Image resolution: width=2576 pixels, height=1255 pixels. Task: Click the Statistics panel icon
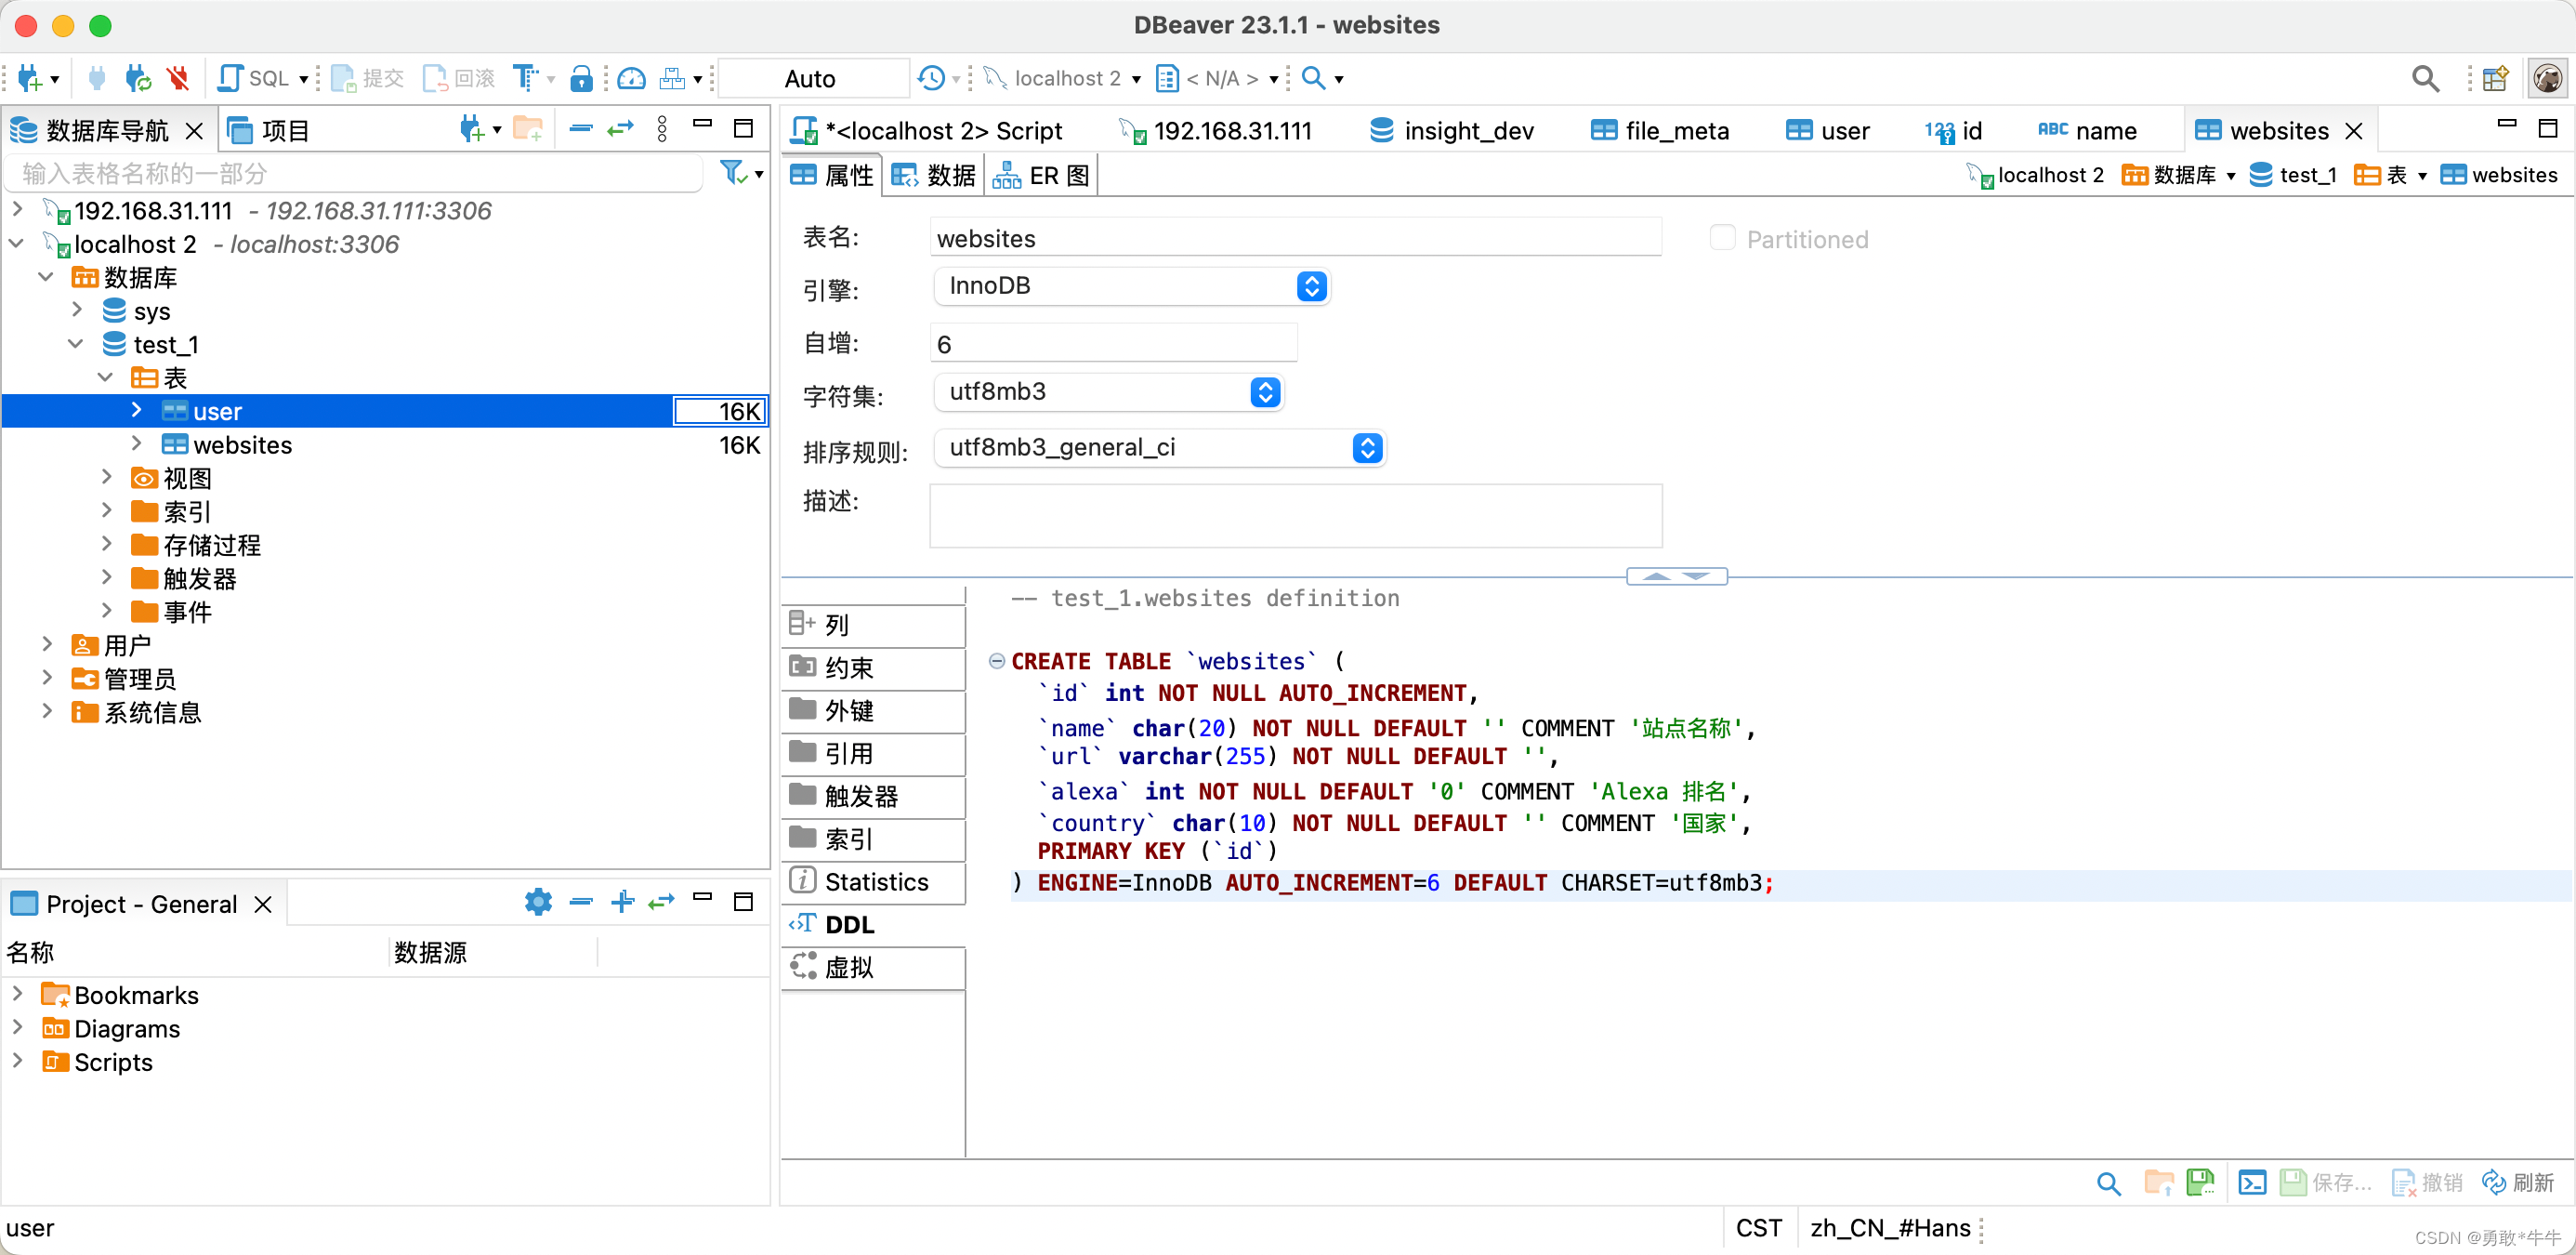pos(802,880)
